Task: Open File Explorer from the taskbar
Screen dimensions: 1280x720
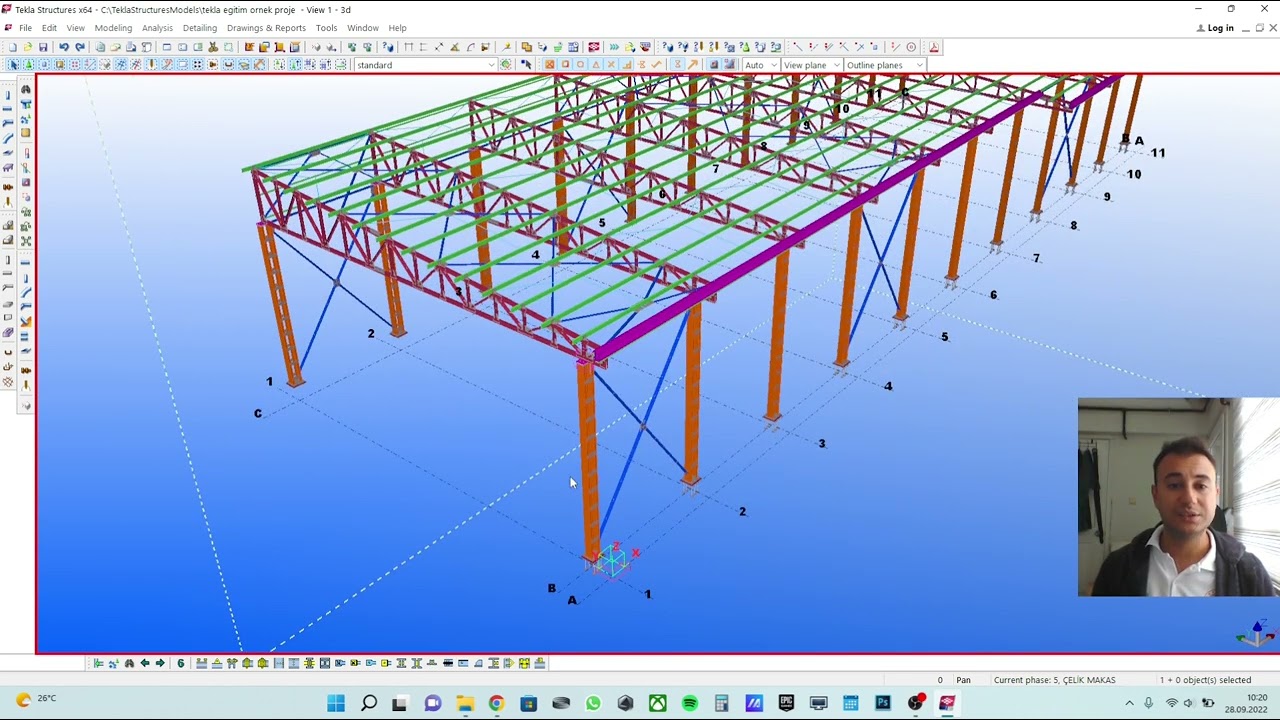Action: [465, 703]
